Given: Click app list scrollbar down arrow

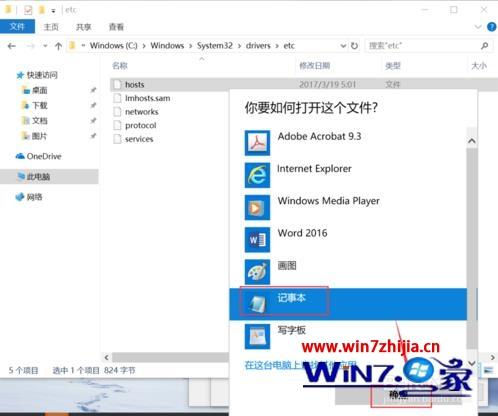Looking at the screenshot, I should click(472, 363).
